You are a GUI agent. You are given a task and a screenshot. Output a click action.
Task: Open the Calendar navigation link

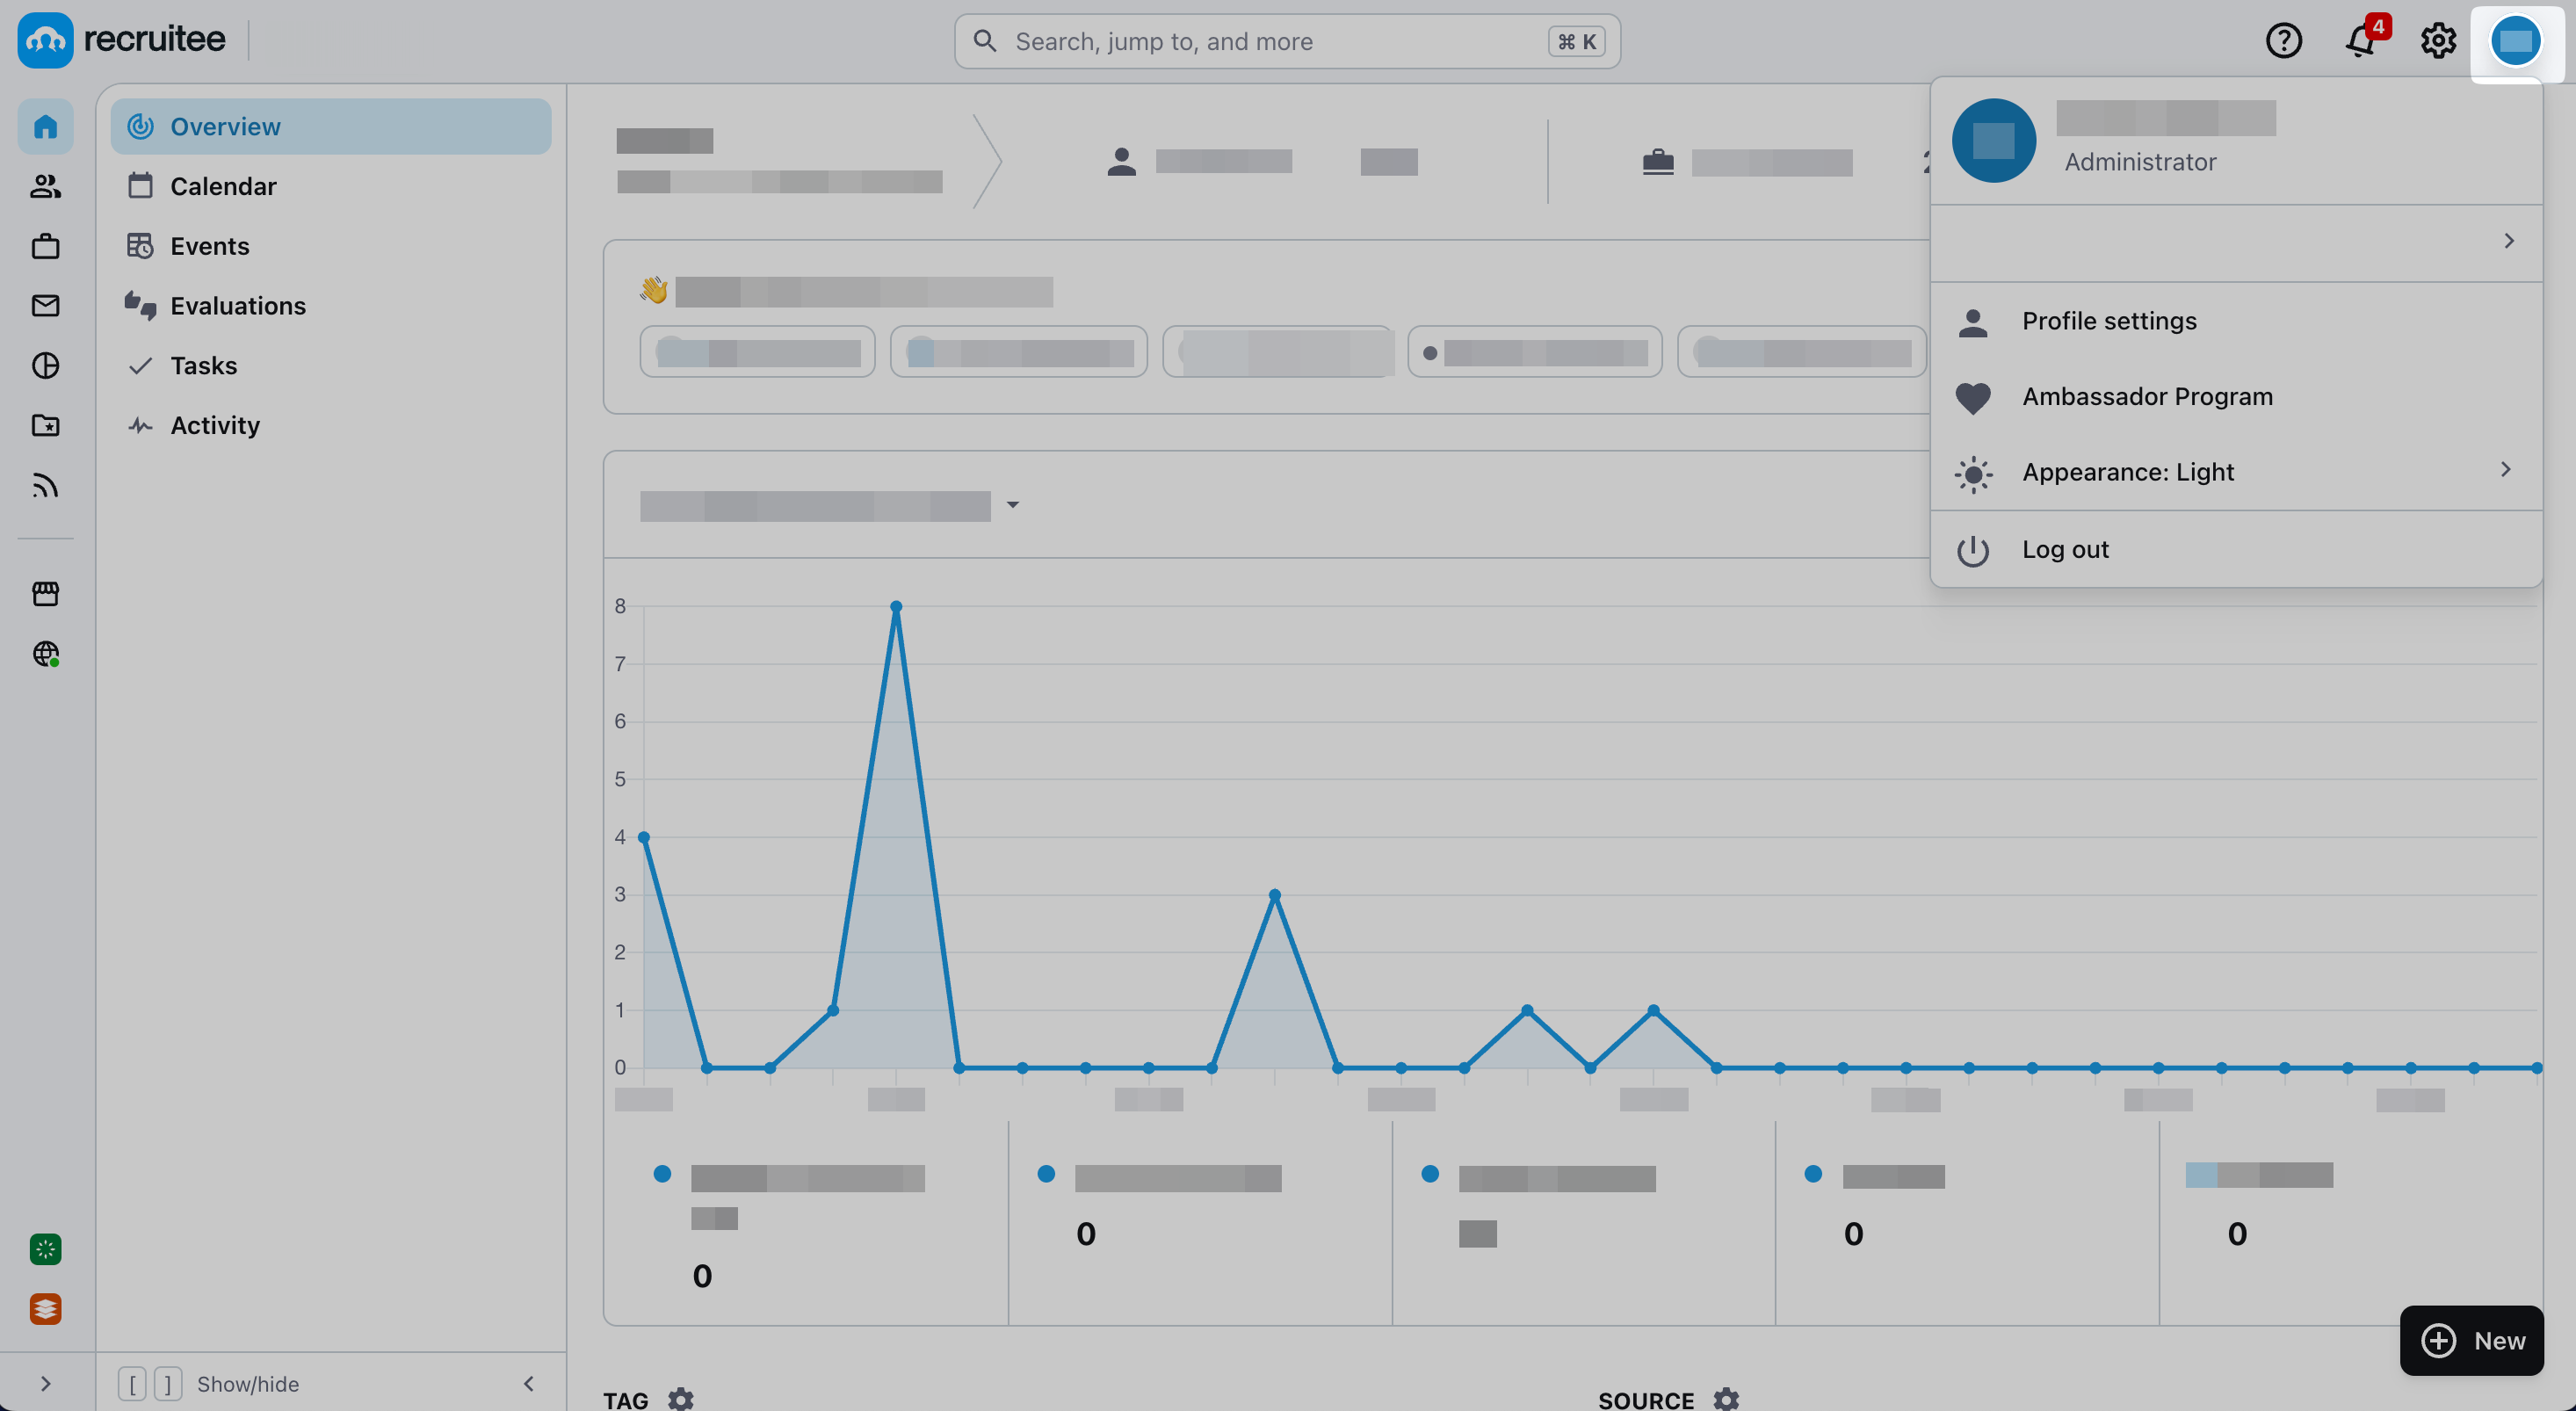tap(223, 186)
